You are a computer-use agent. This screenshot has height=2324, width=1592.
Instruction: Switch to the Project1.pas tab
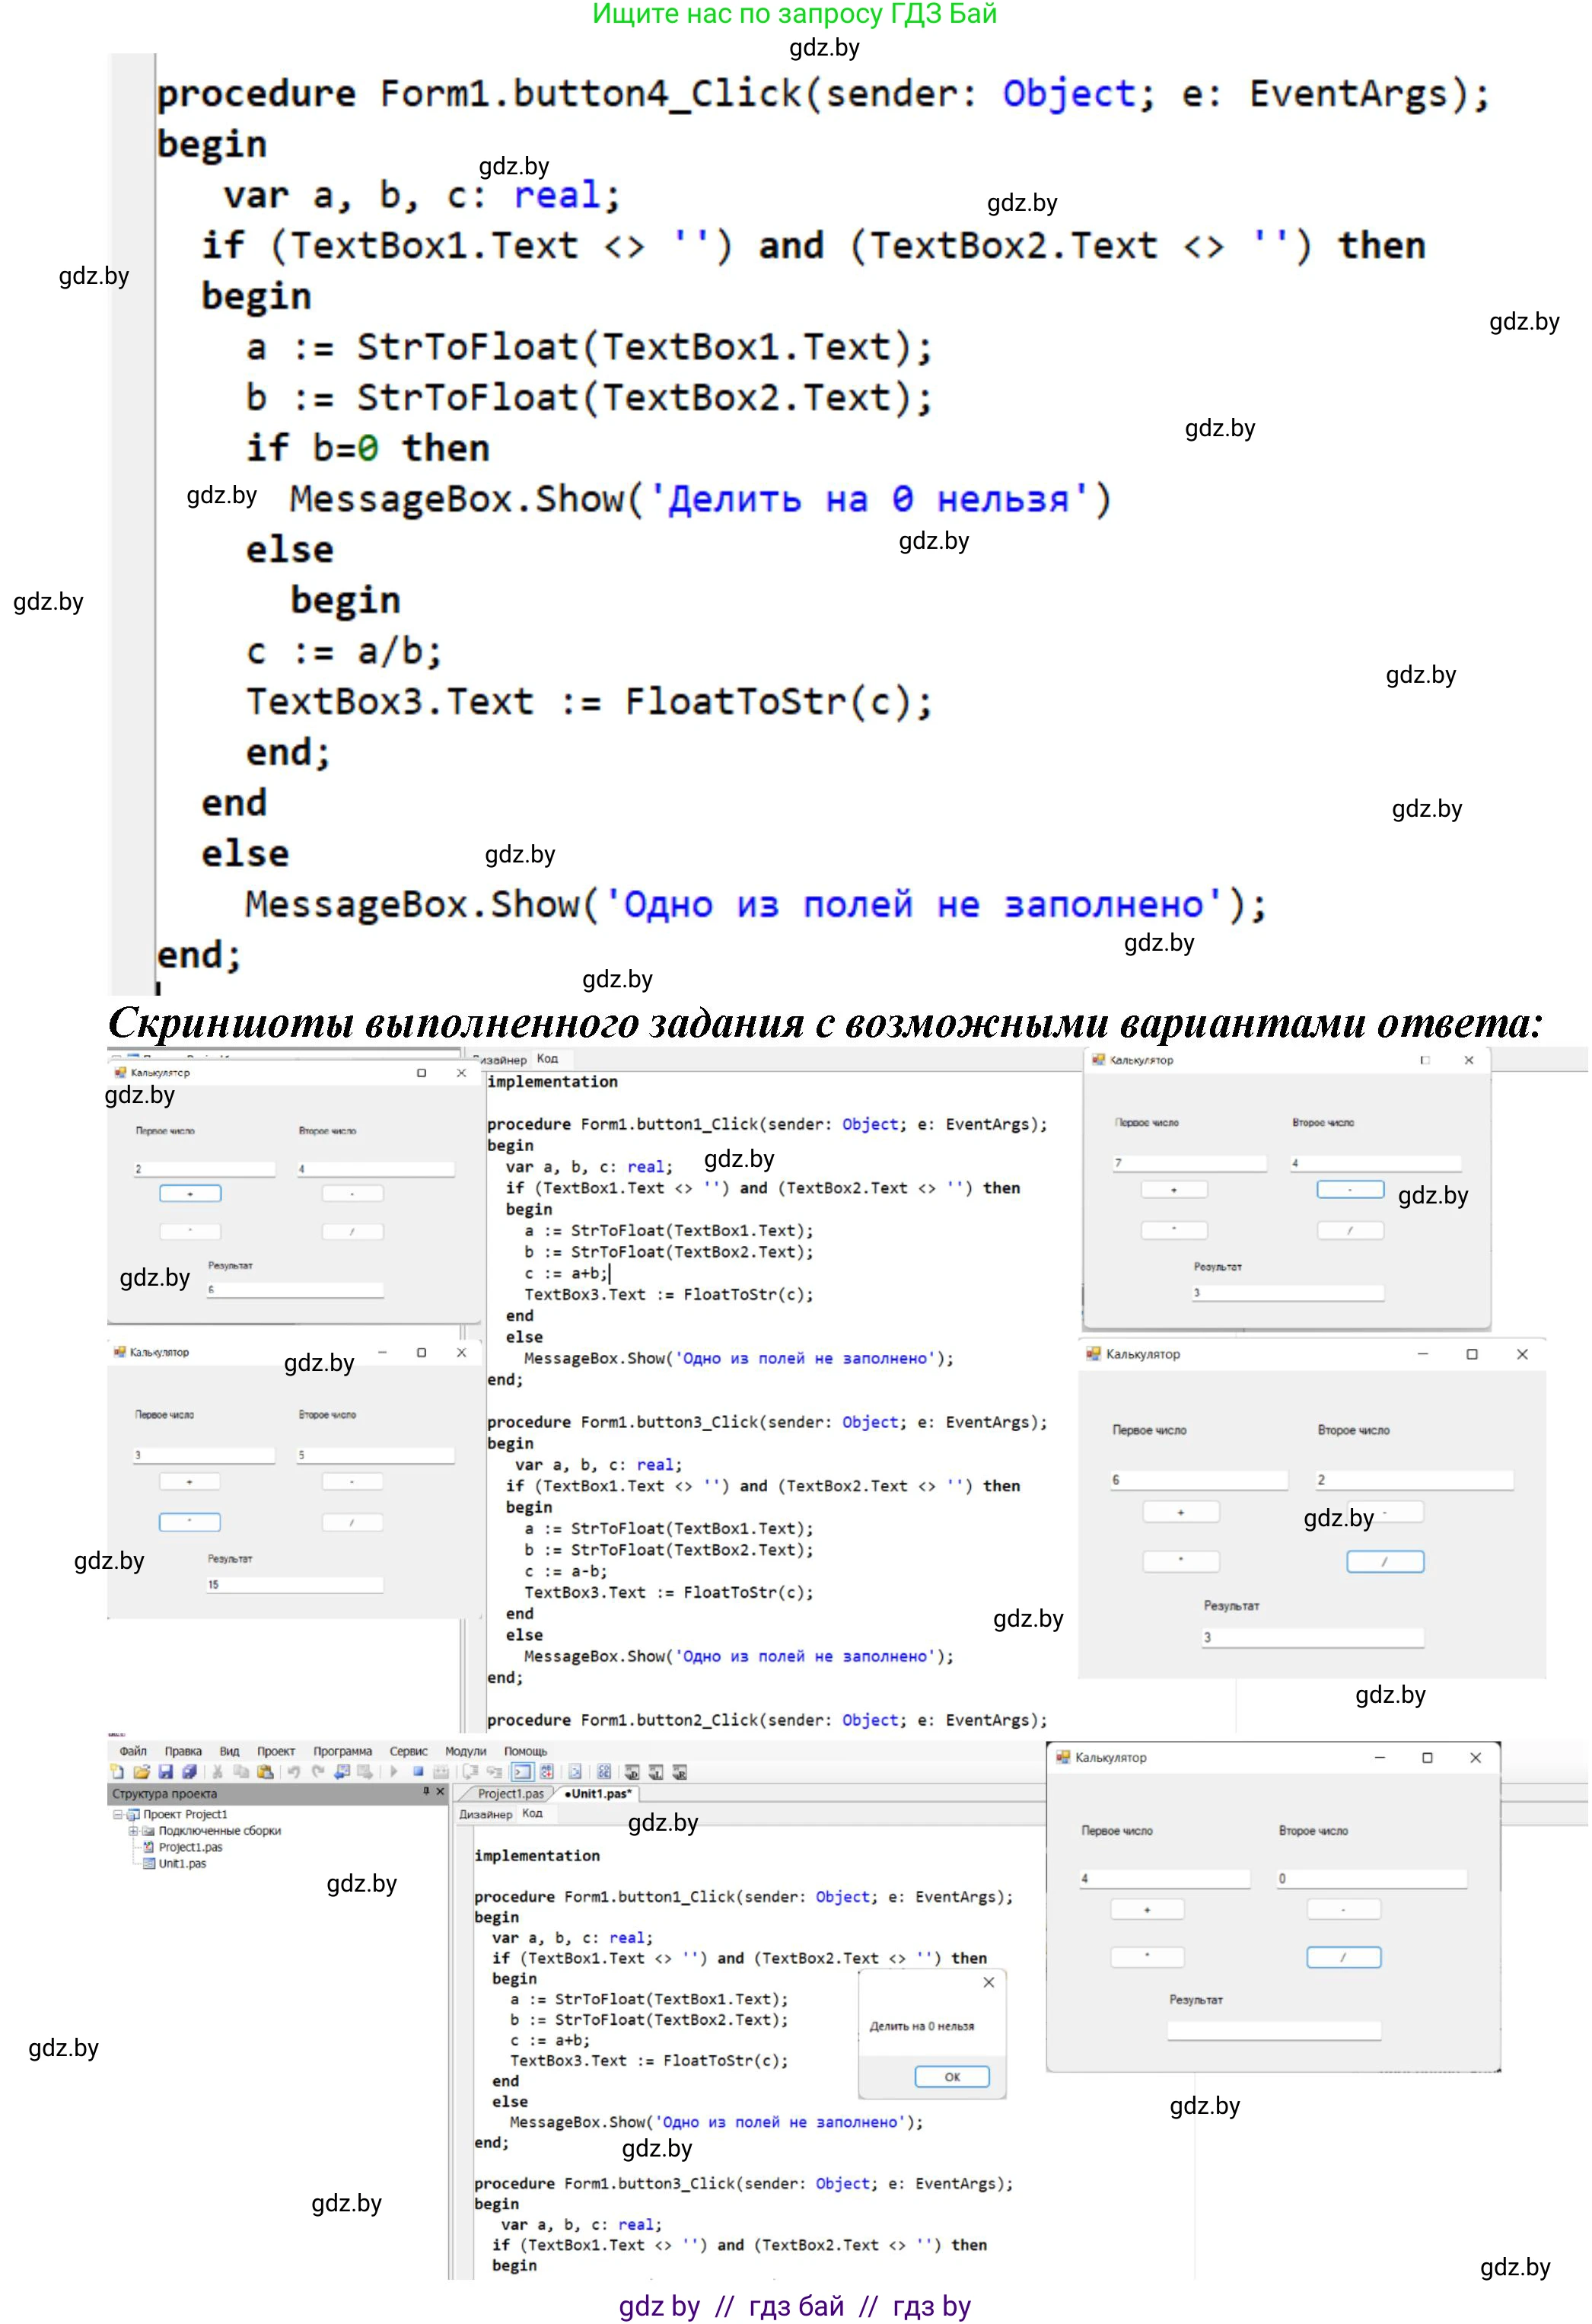click(x=510, y=1794)
